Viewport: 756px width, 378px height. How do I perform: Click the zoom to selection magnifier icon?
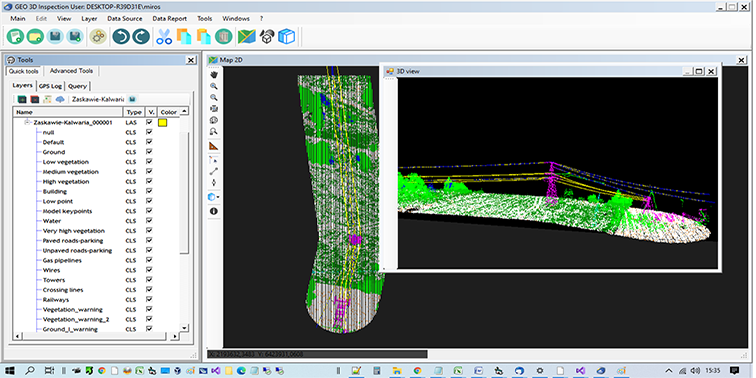[214, 131]
